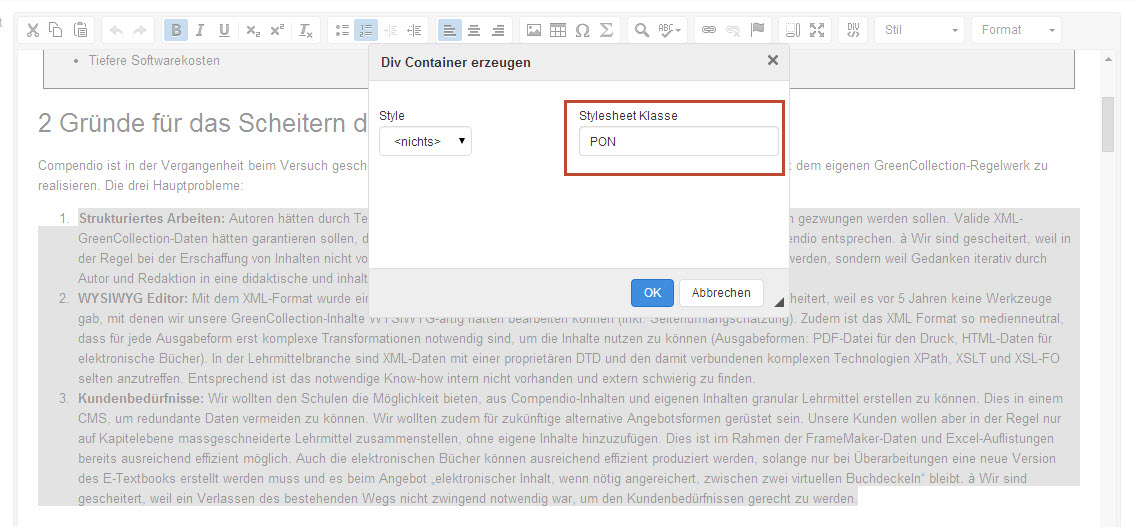1143x527 pixels.
Task: Expand the Style <nichts> select box
Action: pos(425,142)
